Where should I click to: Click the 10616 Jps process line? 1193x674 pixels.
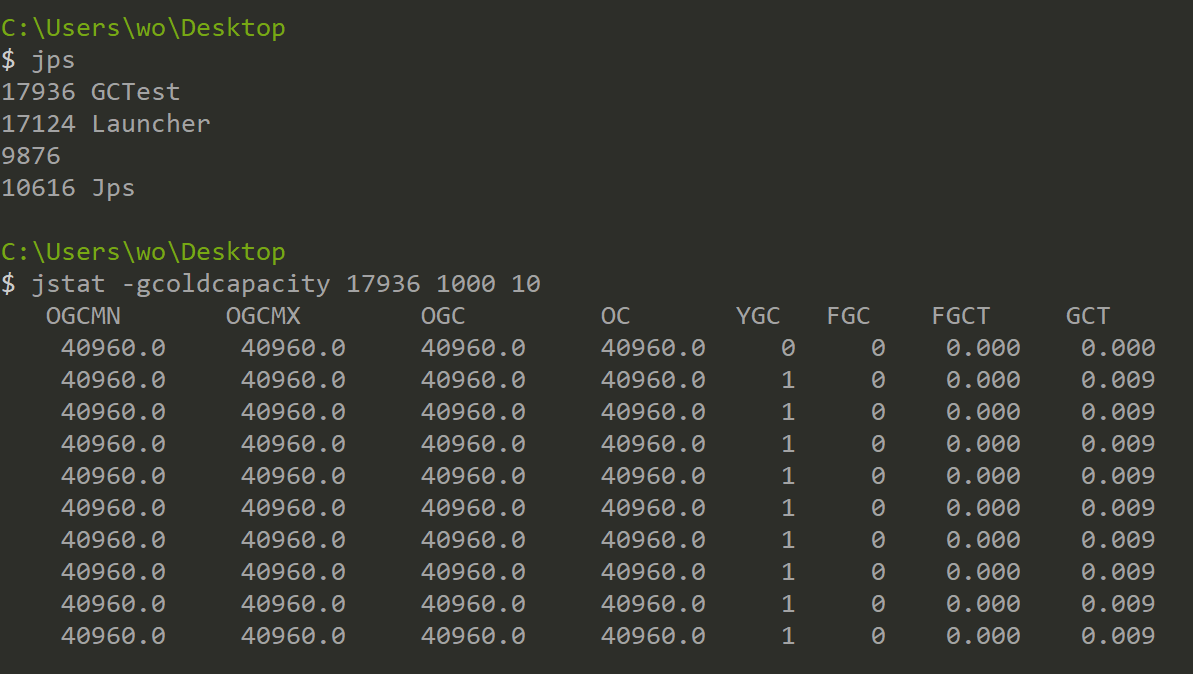click(68, 188)
